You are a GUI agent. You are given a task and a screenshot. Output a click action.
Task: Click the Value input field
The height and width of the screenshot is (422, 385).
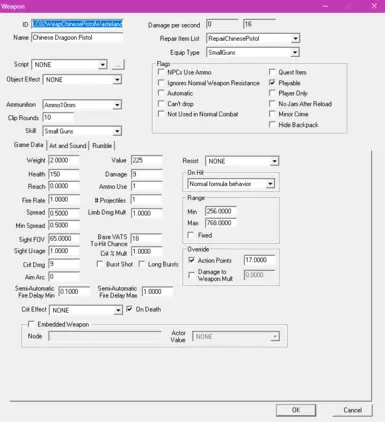tap(147, 160)
